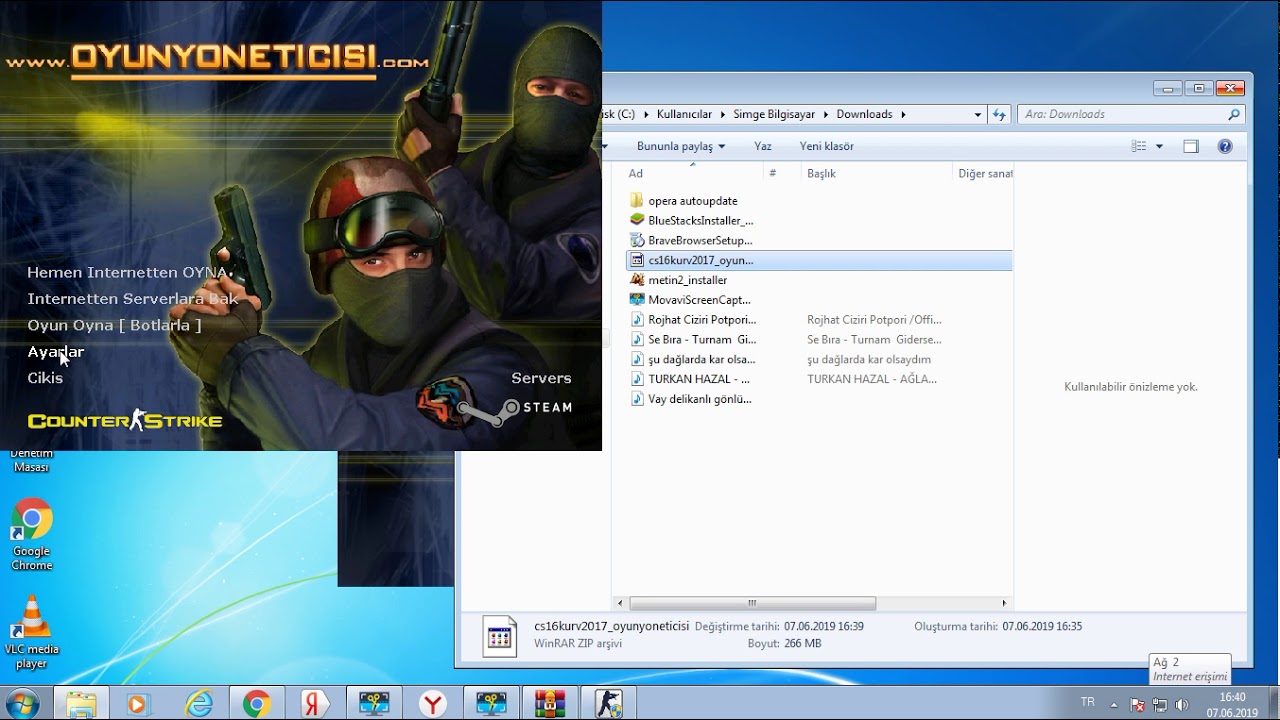Expand the Bununla paylaş dropdown
Screen dimensions: 1280x720
point(721,147)
